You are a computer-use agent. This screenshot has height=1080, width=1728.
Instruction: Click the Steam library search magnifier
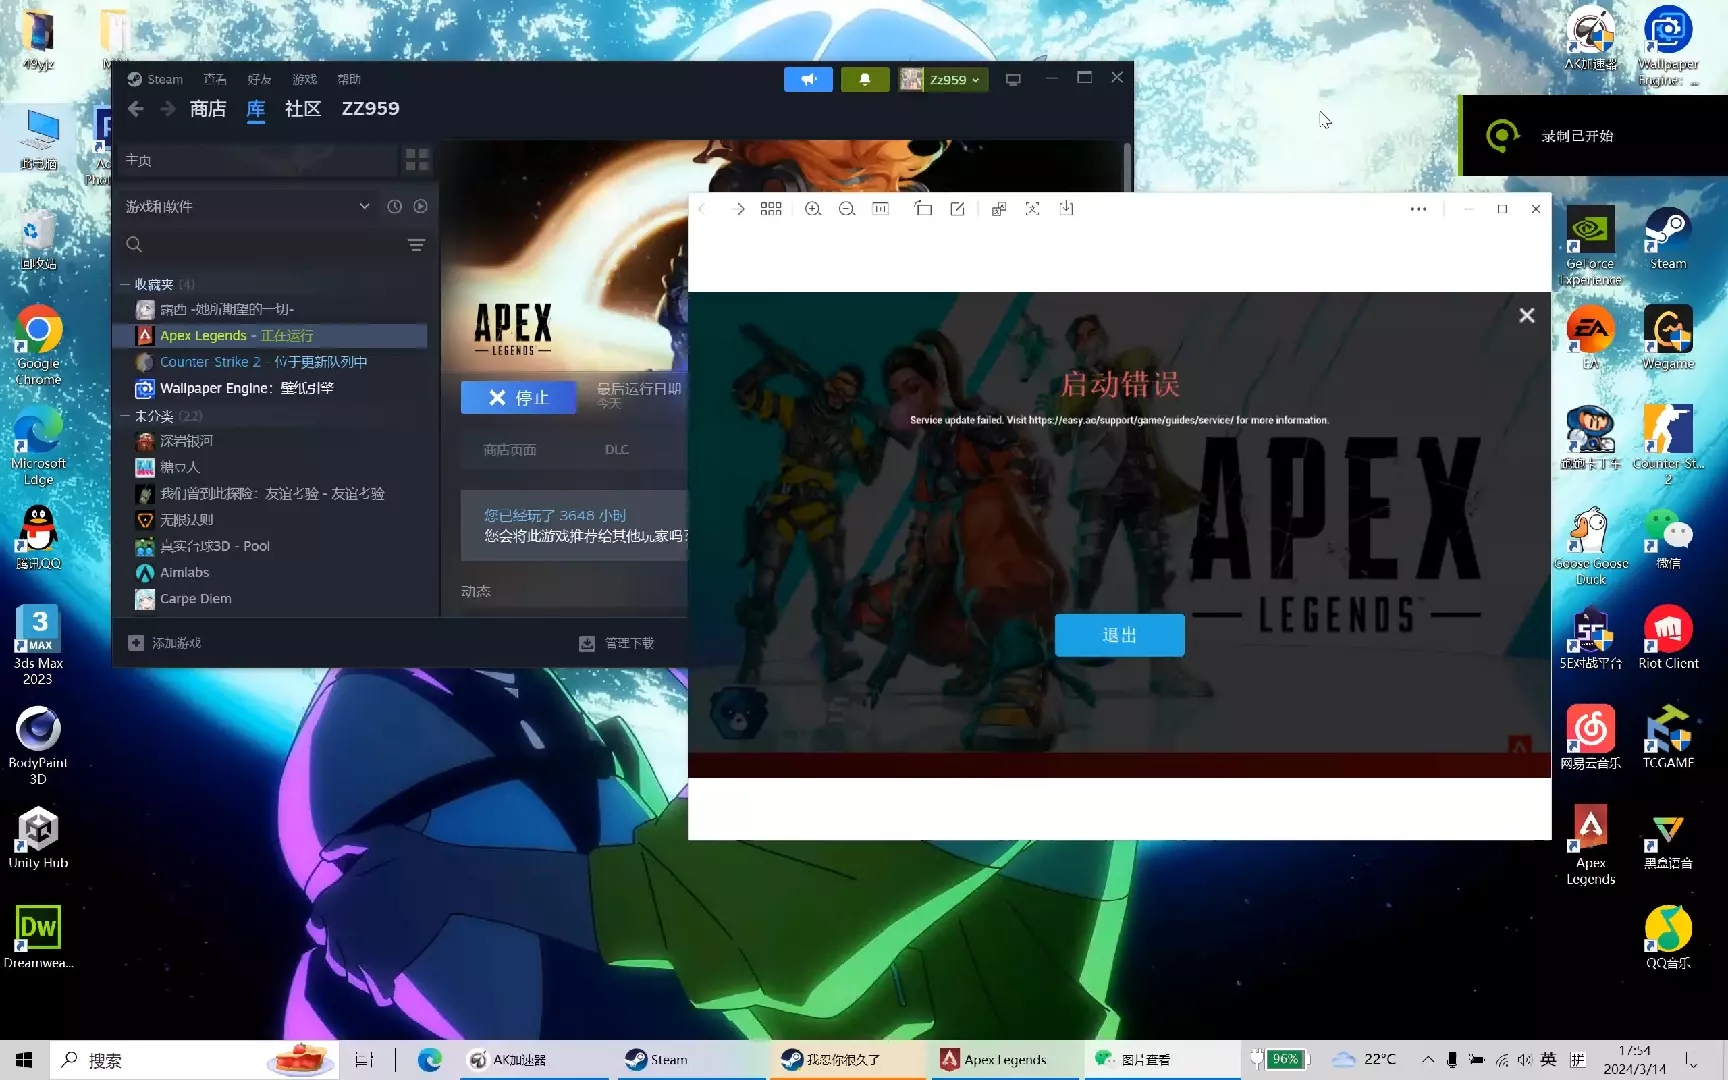134,245
